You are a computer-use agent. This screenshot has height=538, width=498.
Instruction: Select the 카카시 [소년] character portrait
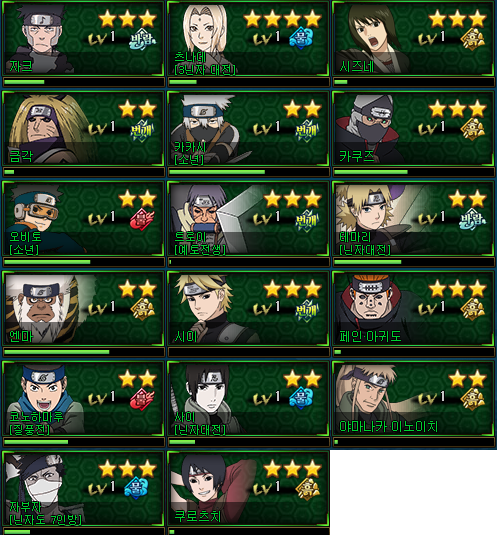[x=206, y=130]
